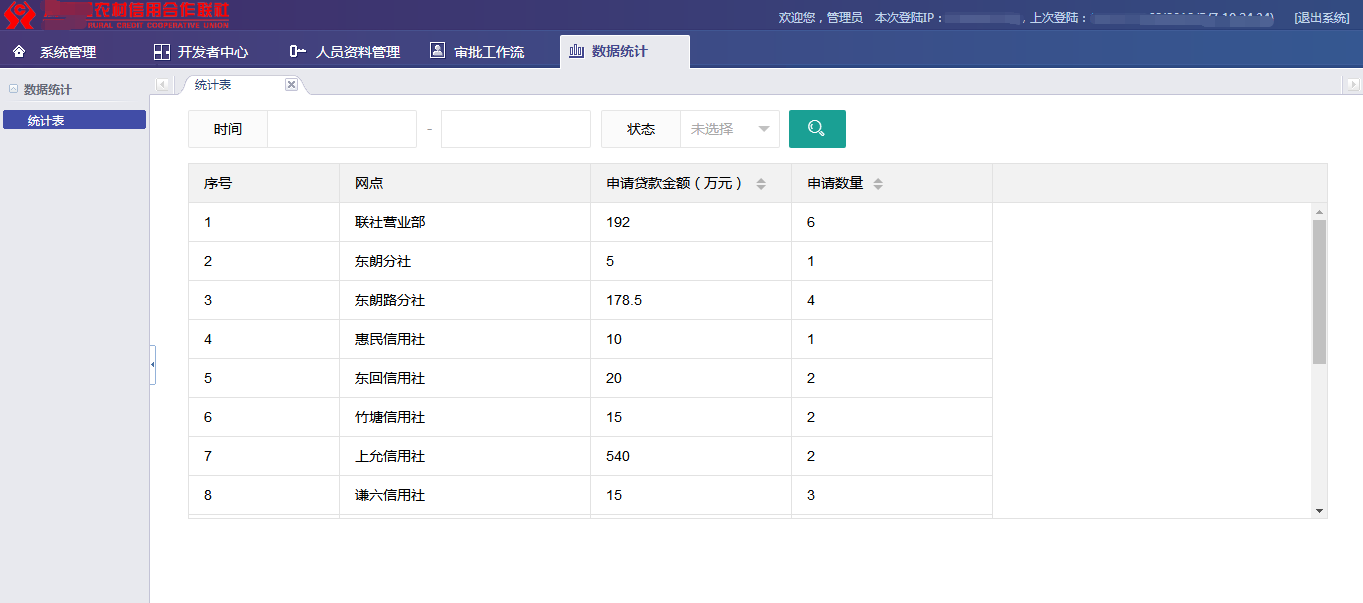This screenshot has width=1363, height=603.
Task: Click the start time input field
Action: point(341,129)
